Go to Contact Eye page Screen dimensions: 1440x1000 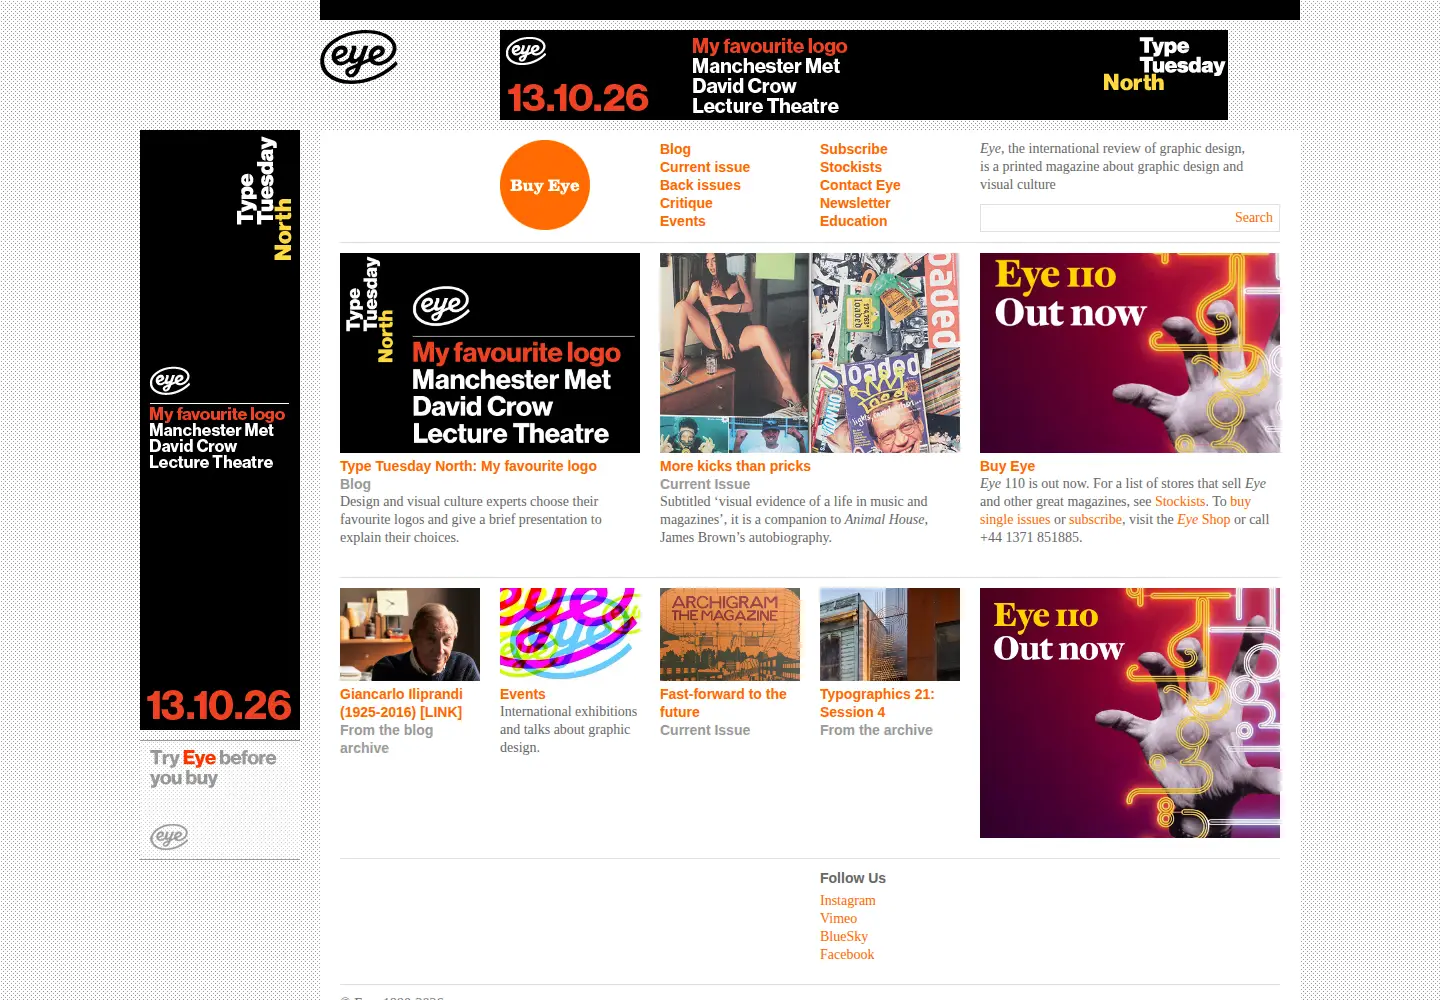point(860,185)
